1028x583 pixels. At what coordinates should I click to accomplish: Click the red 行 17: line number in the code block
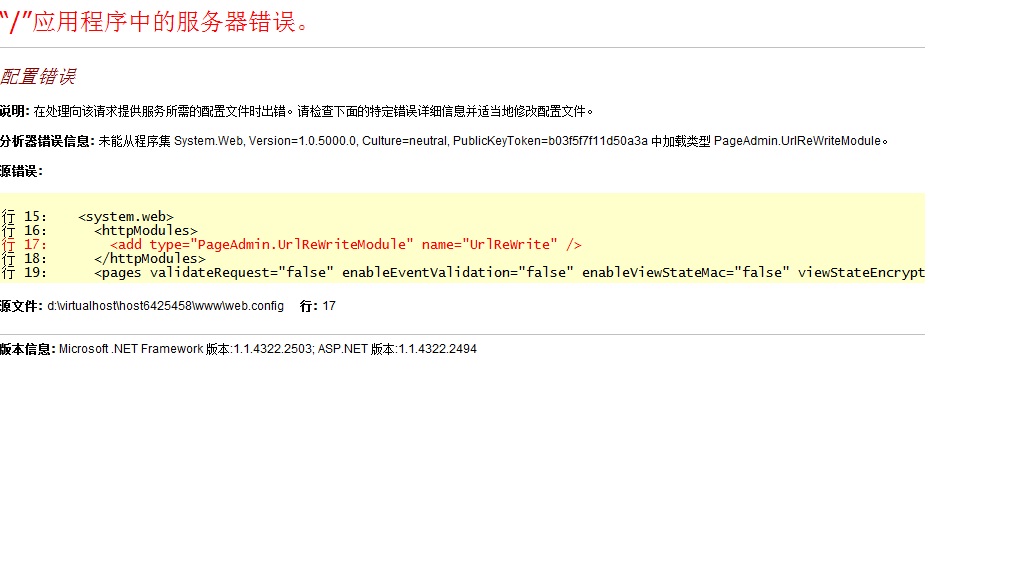coord(24,245)
